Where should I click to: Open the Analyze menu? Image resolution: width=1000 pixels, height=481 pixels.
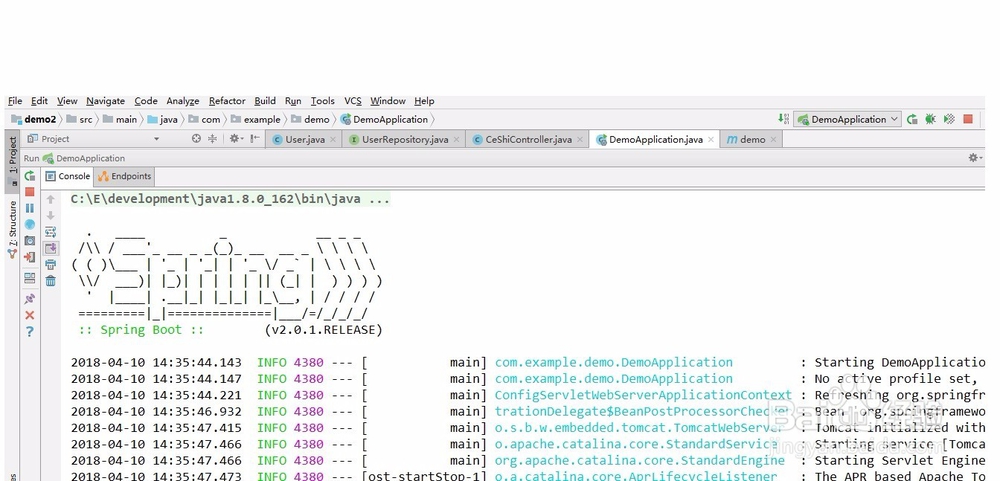pyautogui.click(x=182, y=101)
